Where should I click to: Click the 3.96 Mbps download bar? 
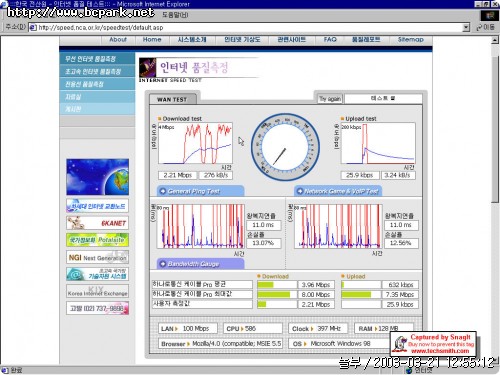click(x=277, y=285)
